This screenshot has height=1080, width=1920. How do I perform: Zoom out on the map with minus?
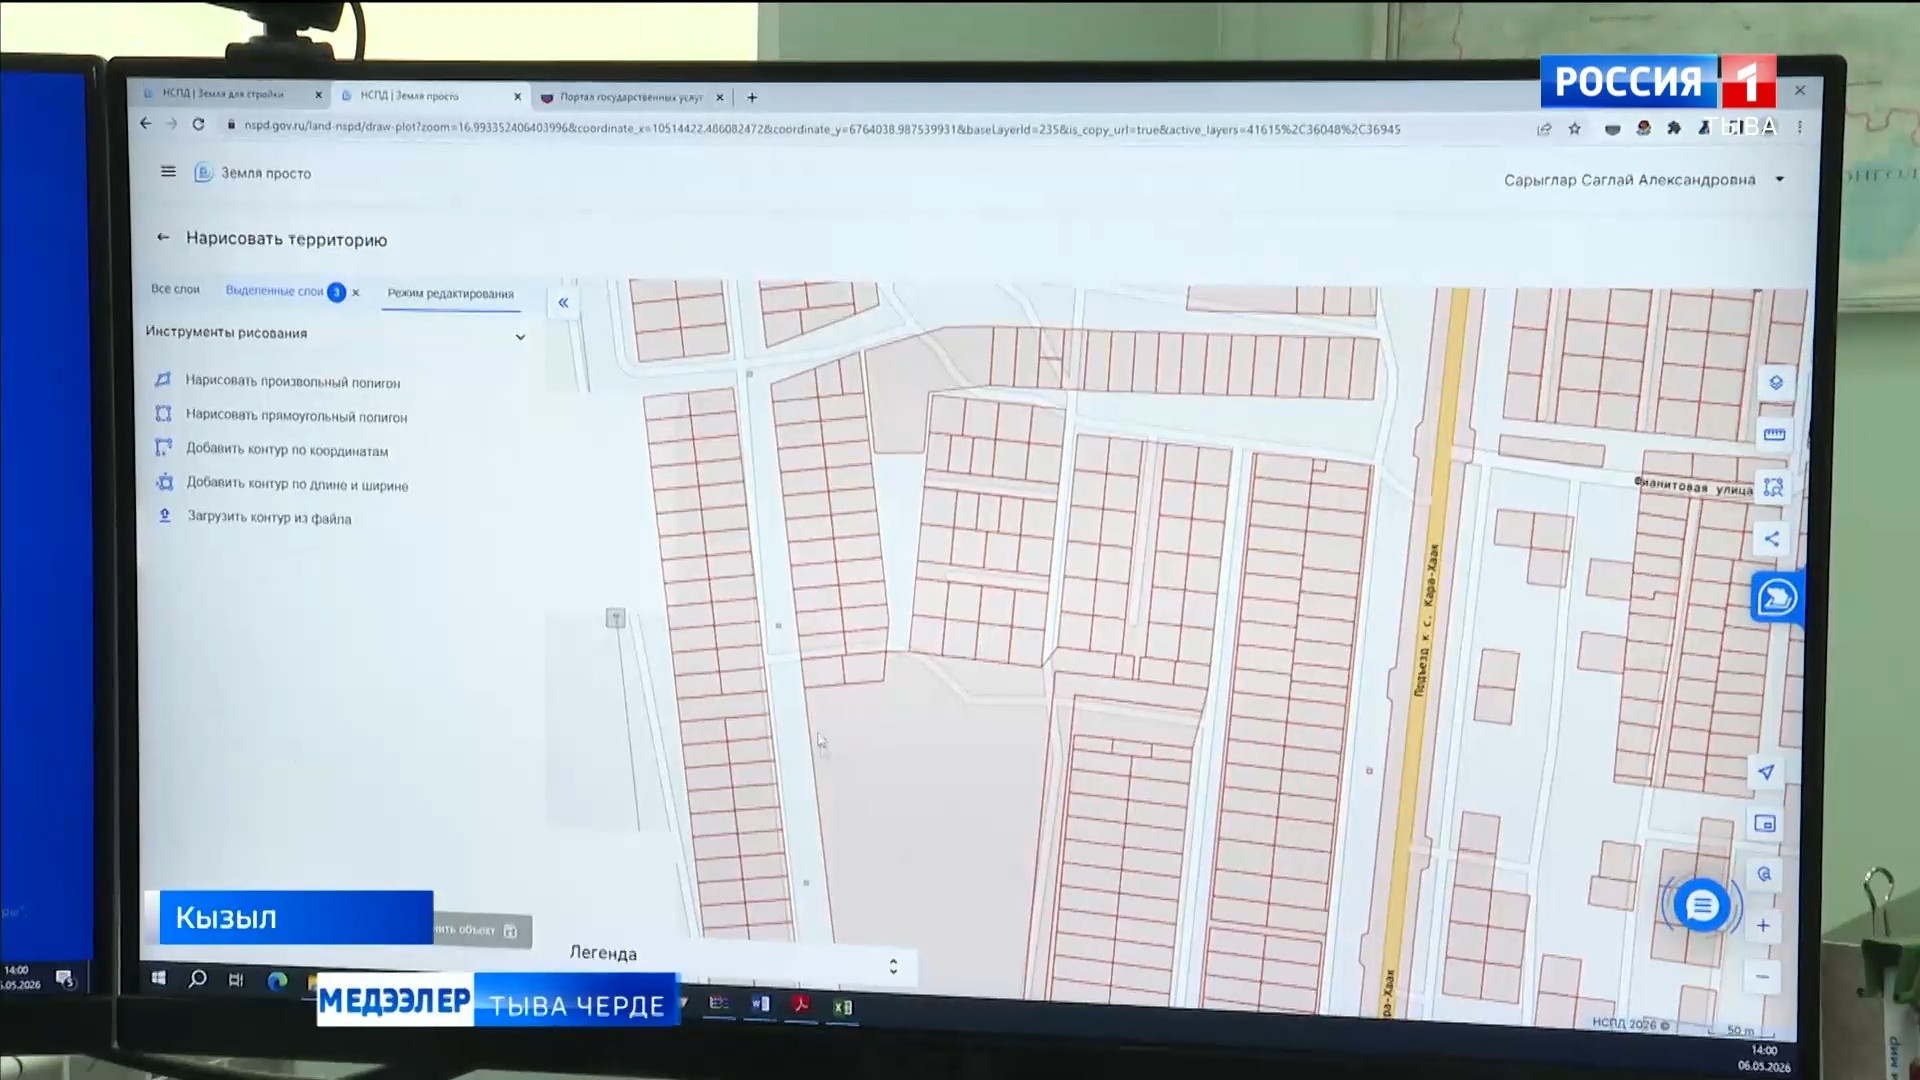tap(1762, 977)
